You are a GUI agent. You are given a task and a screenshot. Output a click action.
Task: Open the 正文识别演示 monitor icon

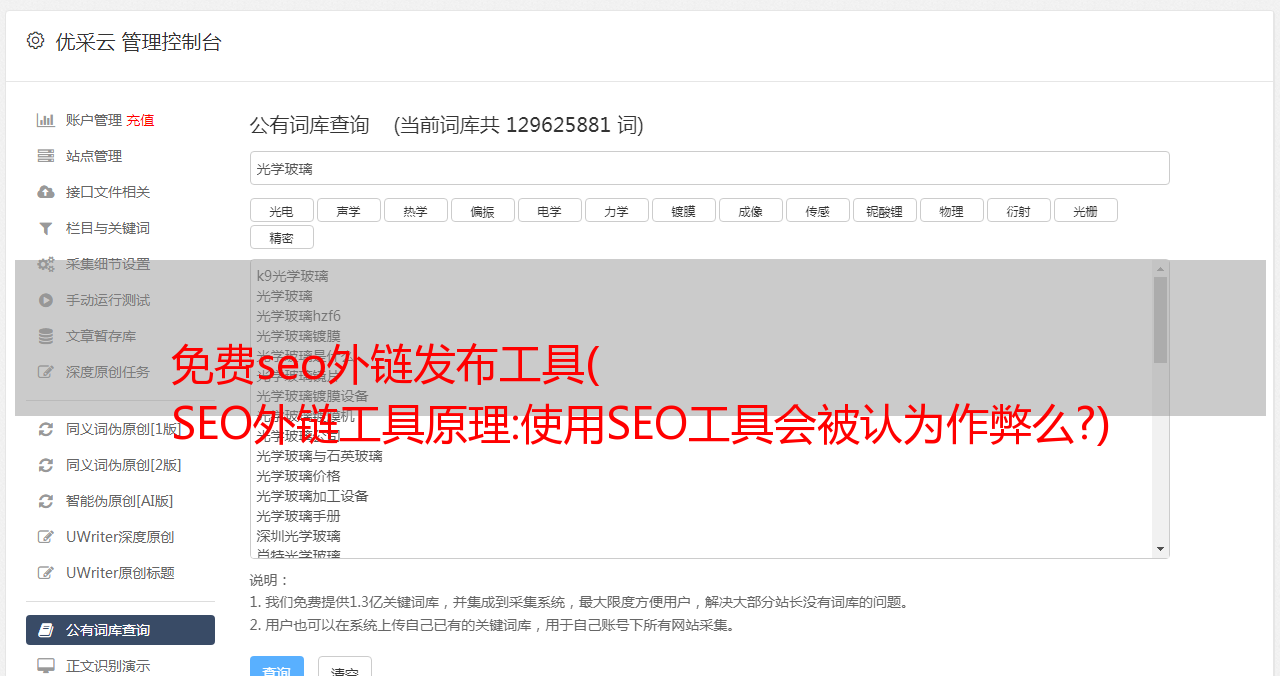(46, 665)
